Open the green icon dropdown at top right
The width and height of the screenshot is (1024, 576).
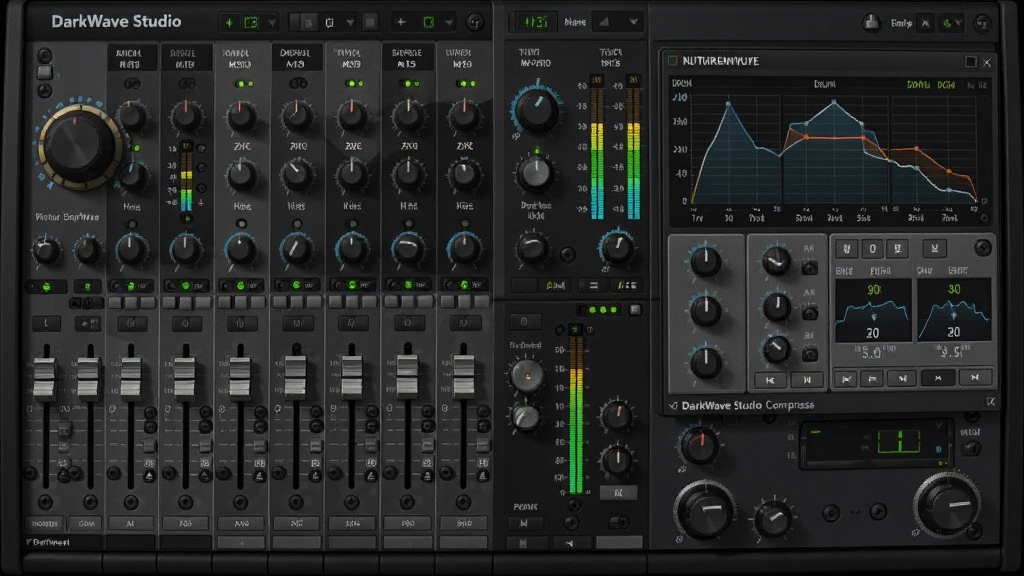click(952, 24)
